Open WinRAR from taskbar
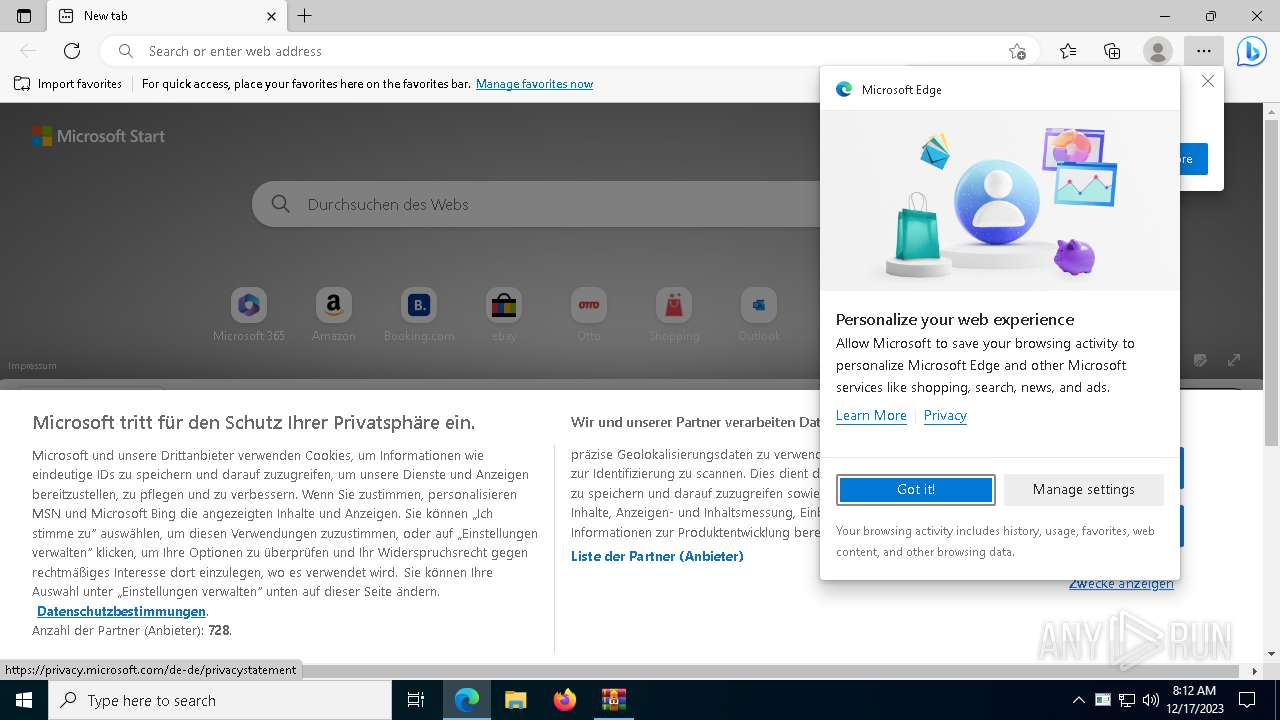1280x720 pixels. click(x=613, y=700)
